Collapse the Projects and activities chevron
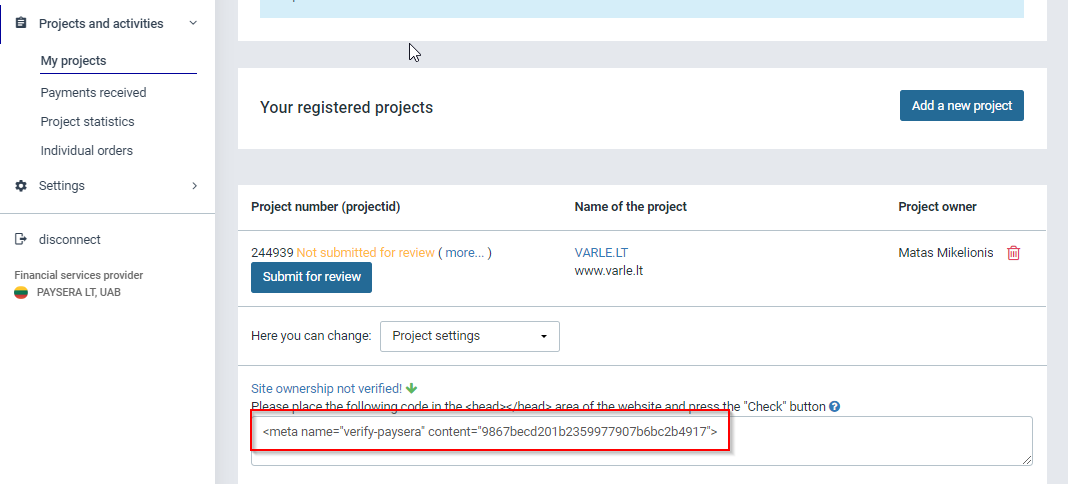 (193, 23)
